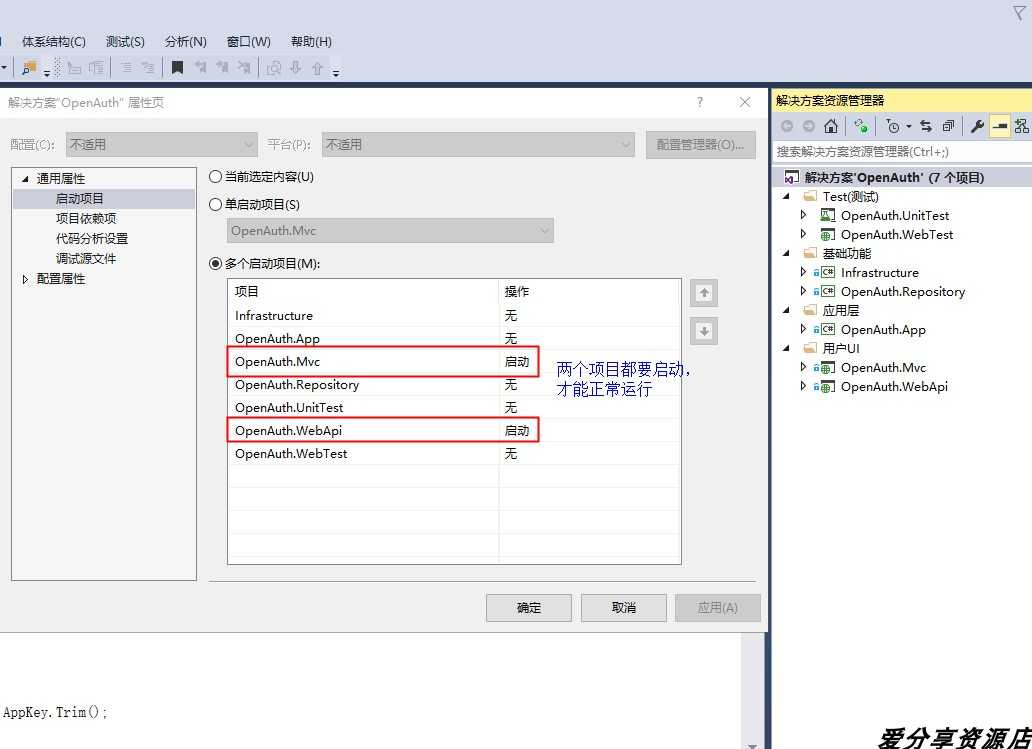Viewport: 1032px width, 749px height.
Task: Click the 应用(A) button
Action: (x=717, y=608)
